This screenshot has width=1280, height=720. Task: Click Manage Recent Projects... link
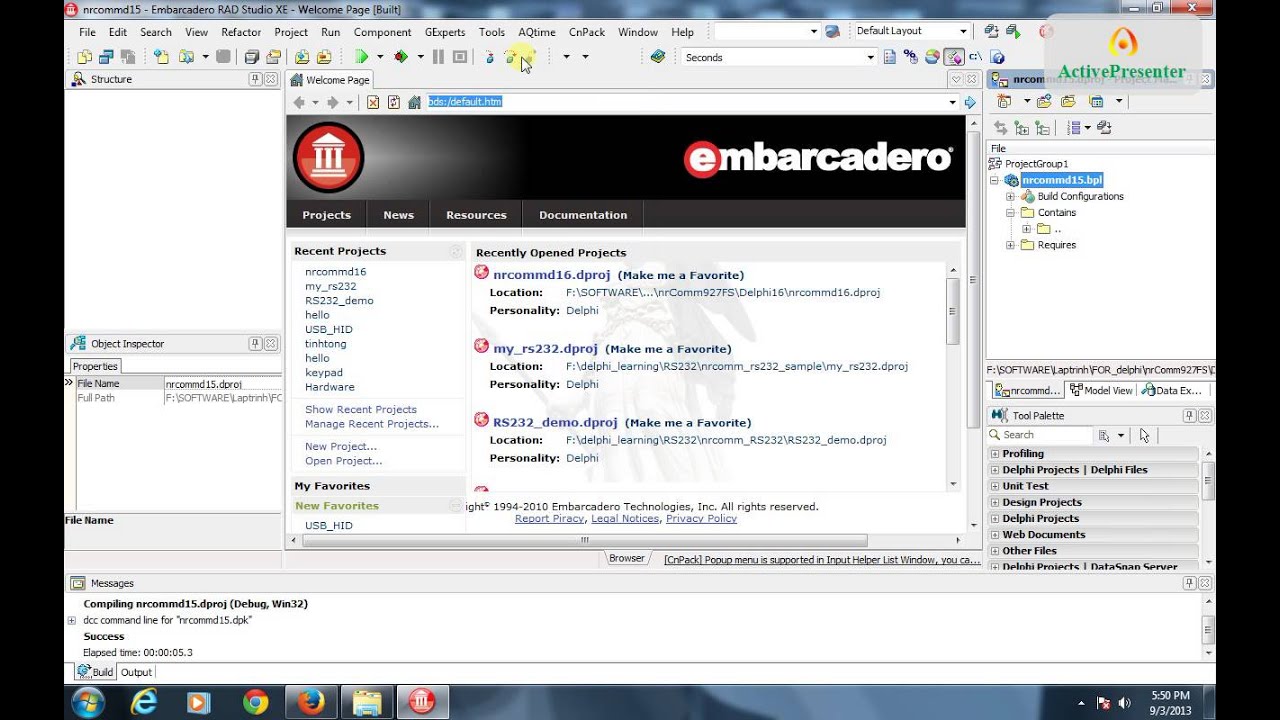(x=372, y=424)
